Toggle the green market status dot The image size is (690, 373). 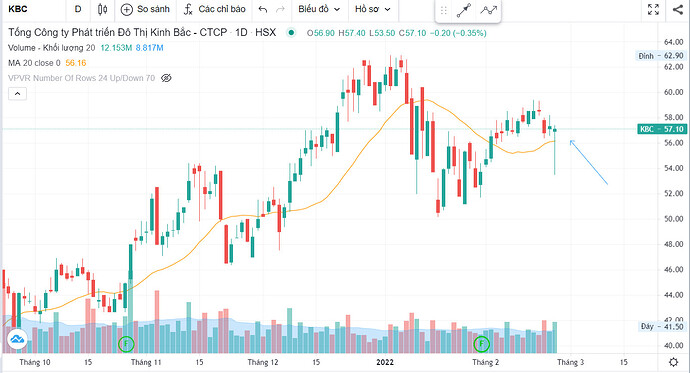(x=291, y=33)
